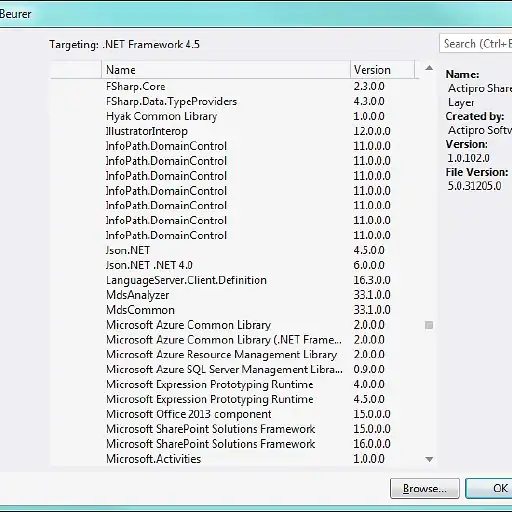Click File Version value 5.0.31205.0
This screenshot has width=512, height=512.
pyautogui.click(x=474, y=186)
